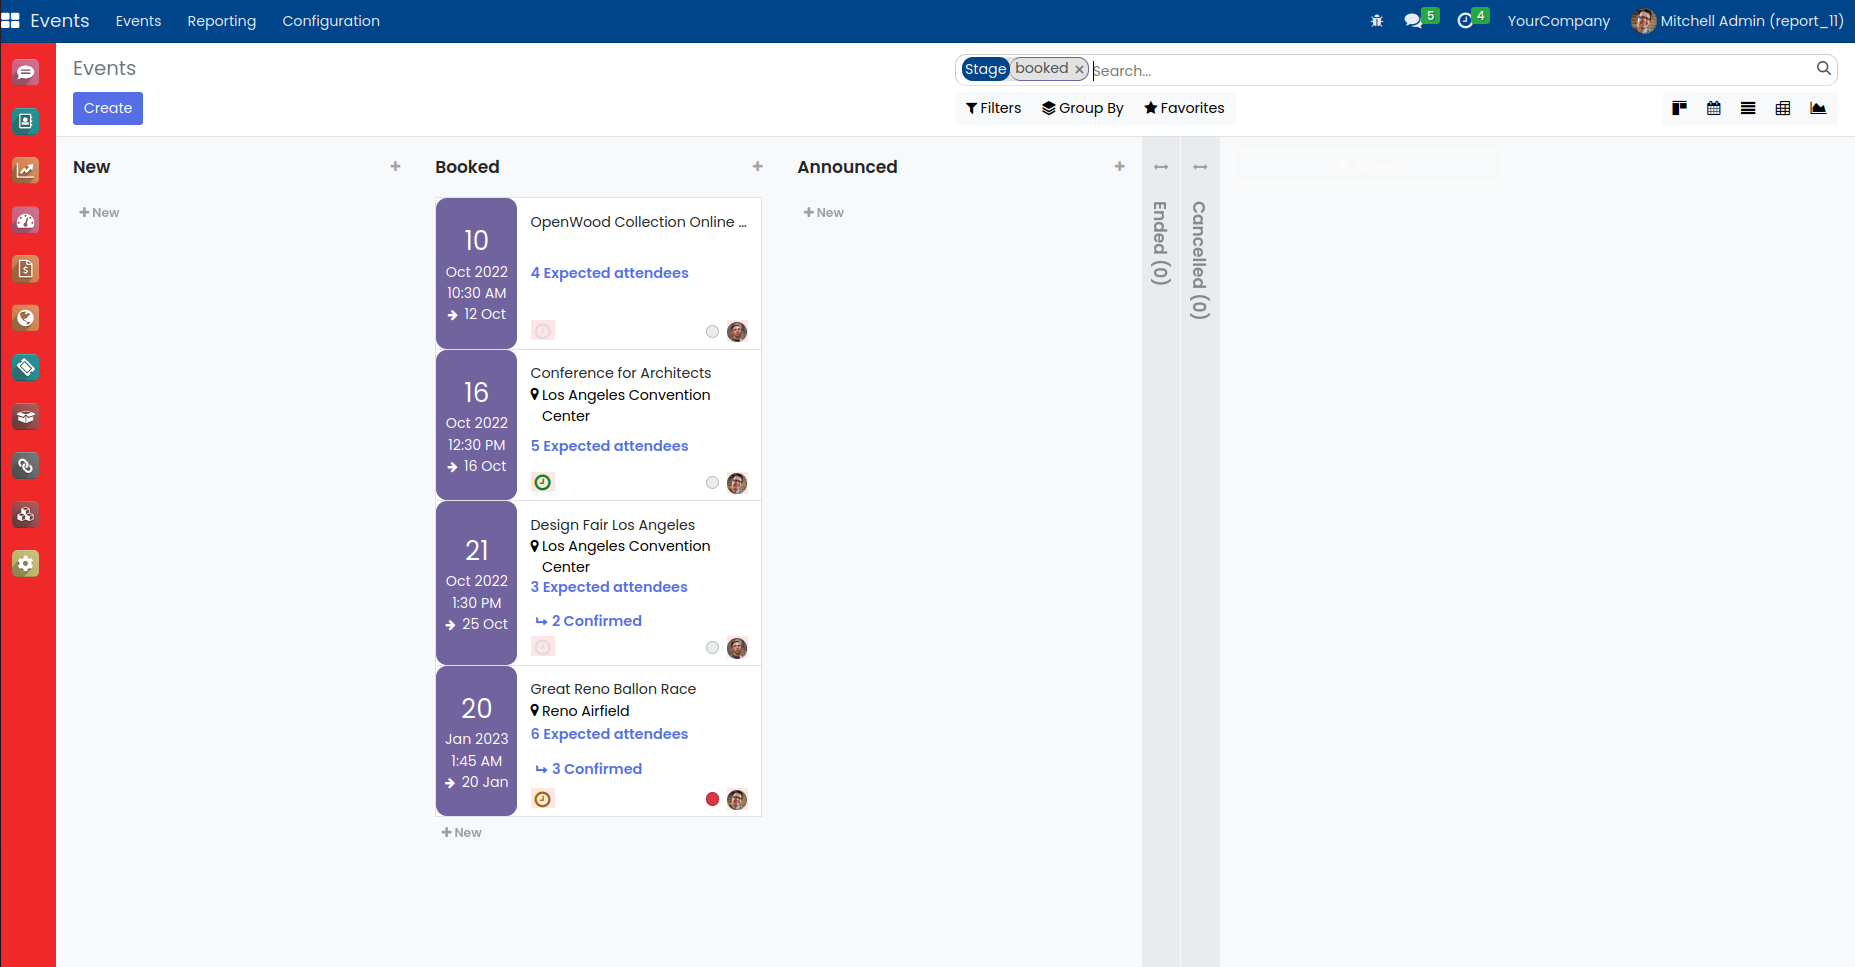Image resolution: width=1855 pixels, height=967 pixels.
Task: Open the Group By dropdown
Action: pyautogui.click(x=1082, y=108)
